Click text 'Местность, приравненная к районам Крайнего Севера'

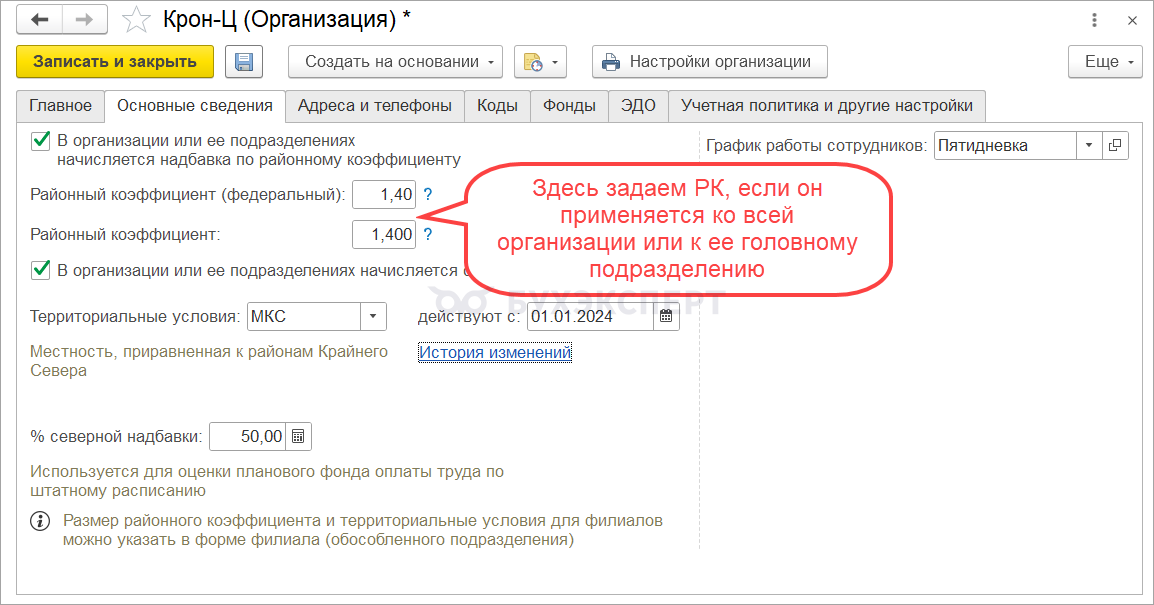point(209,361)
